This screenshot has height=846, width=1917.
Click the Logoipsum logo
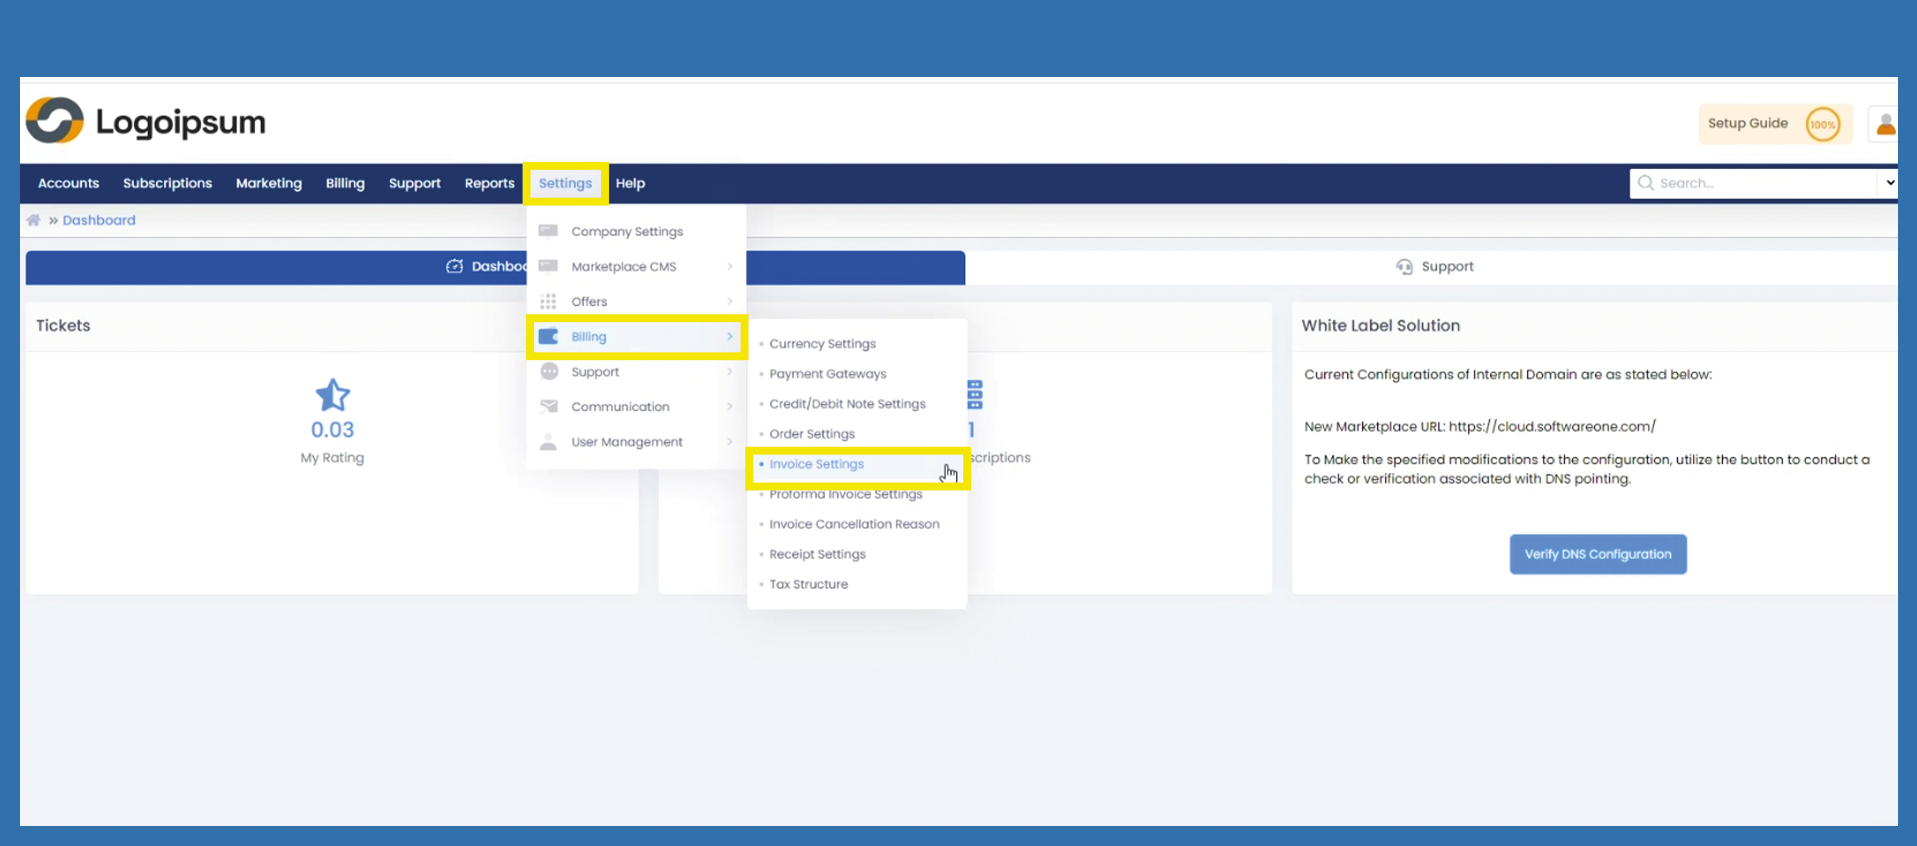click(x=146, y=122)
